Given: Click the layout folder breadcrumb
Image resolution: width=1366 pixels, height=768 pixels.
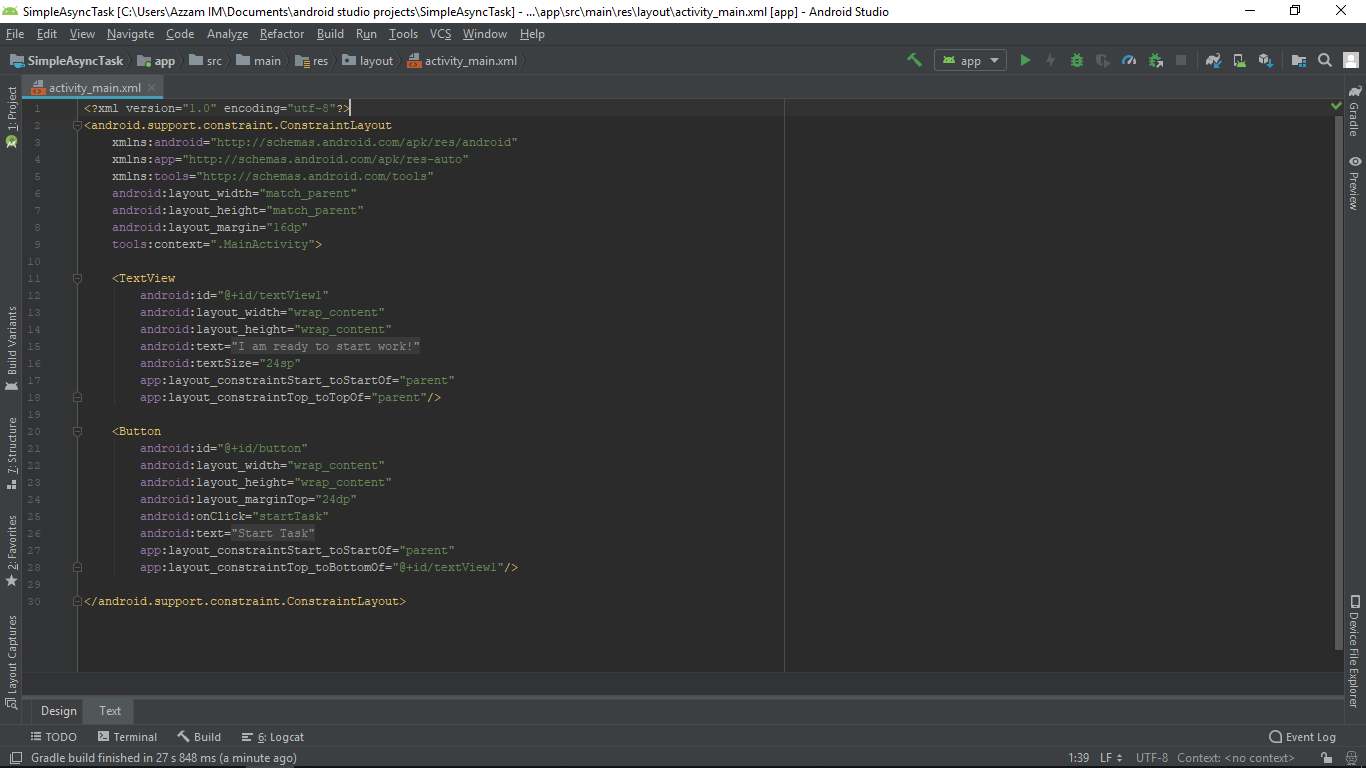Looking at the screenshot, I should pyautogui.click(x=368, y=60).
